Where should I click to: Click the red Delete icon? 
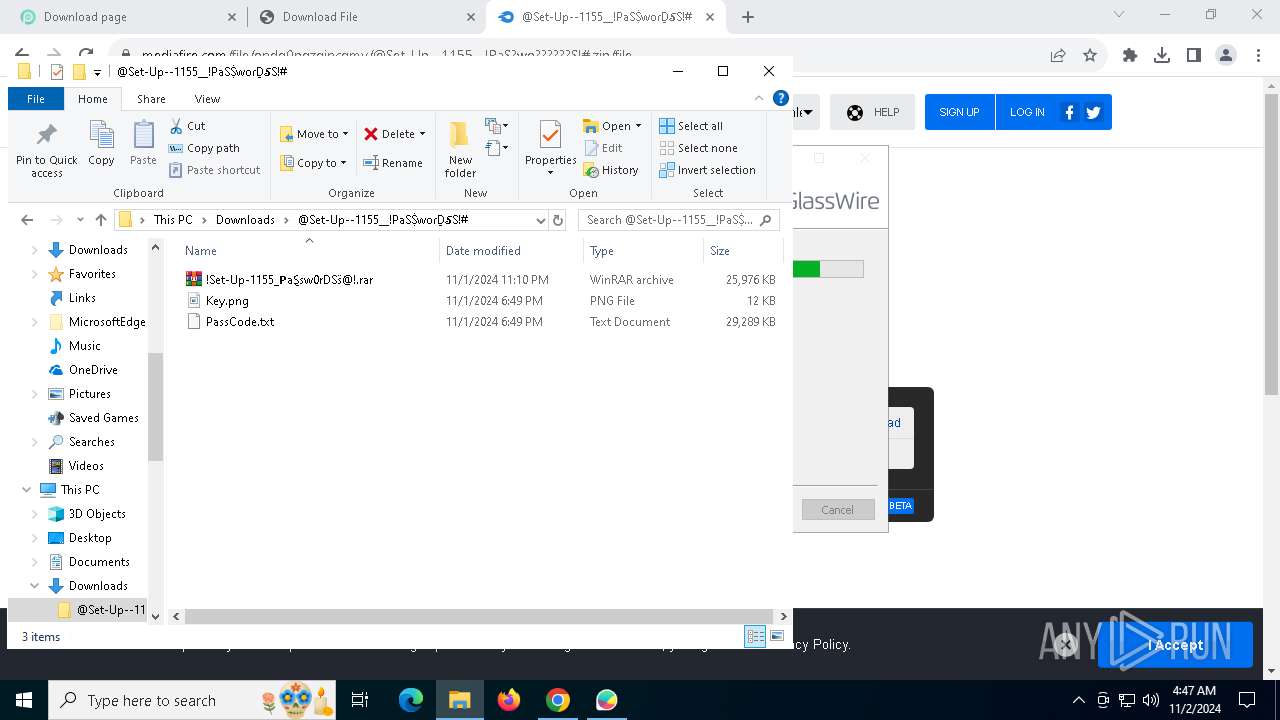coord(371,134)
